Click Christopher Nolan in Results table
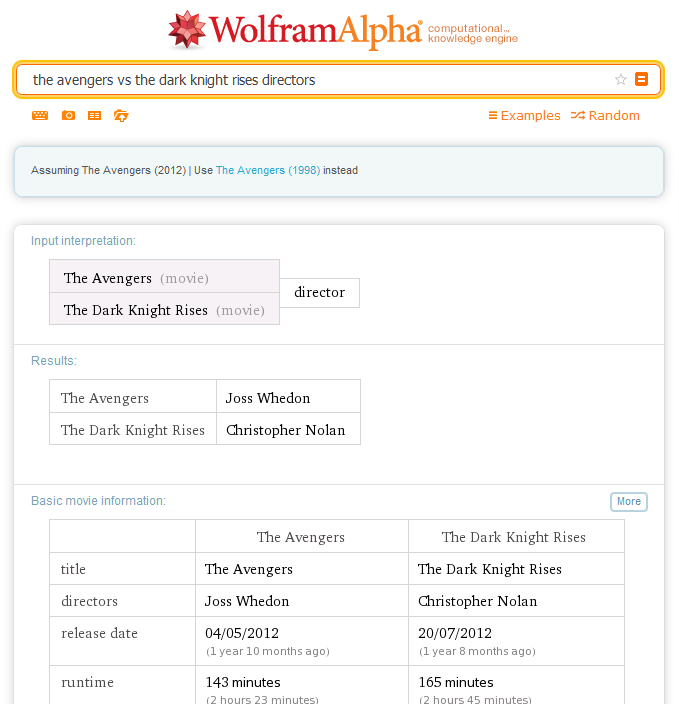The height and width of the screenshot is (704, 679). pos(286,430)
